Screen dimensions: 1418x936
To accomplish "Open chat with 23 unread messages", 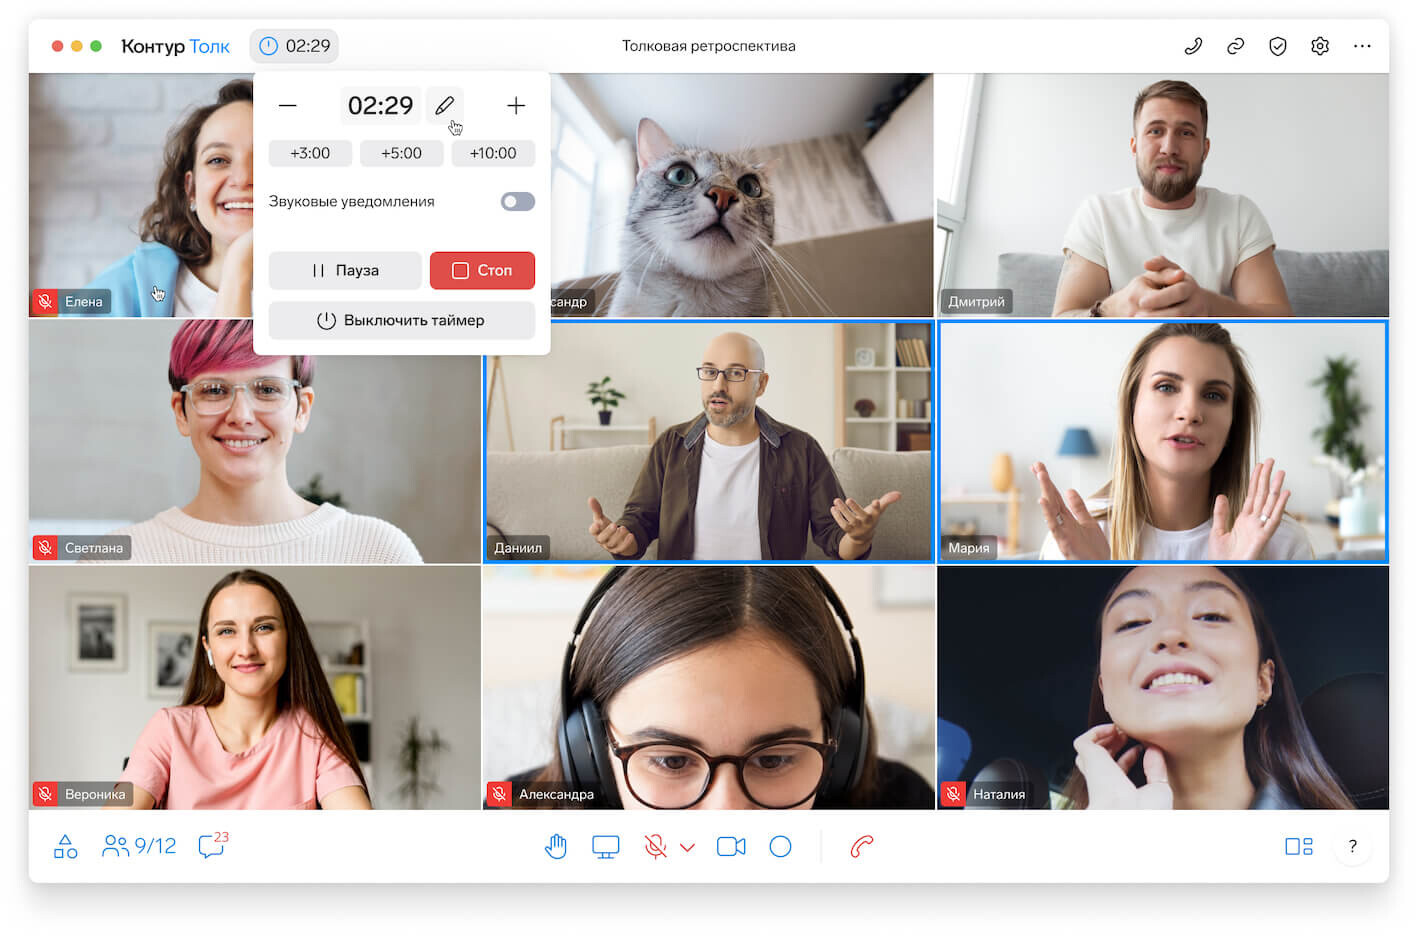I will (213, 846).
